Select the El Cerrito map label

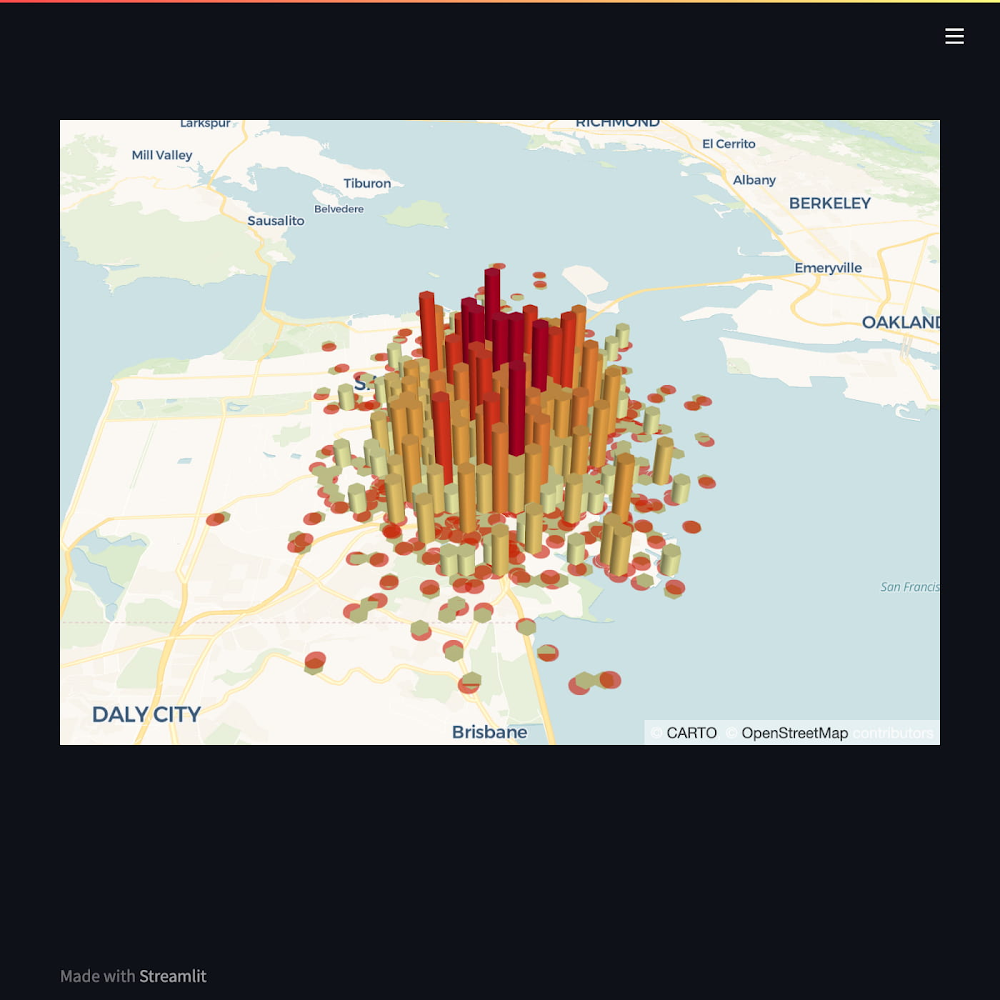click(x=729, y=144)
